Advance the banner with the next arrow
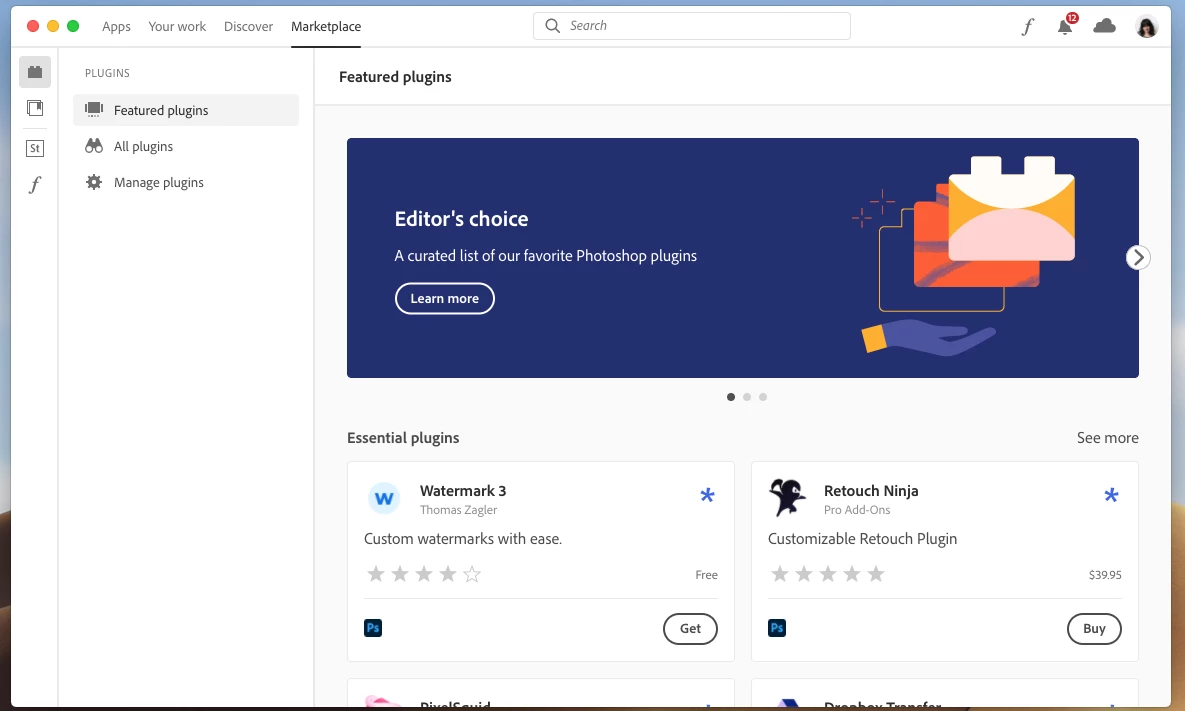Viewport: 1185px width, 711px height. pos(1137,258)
